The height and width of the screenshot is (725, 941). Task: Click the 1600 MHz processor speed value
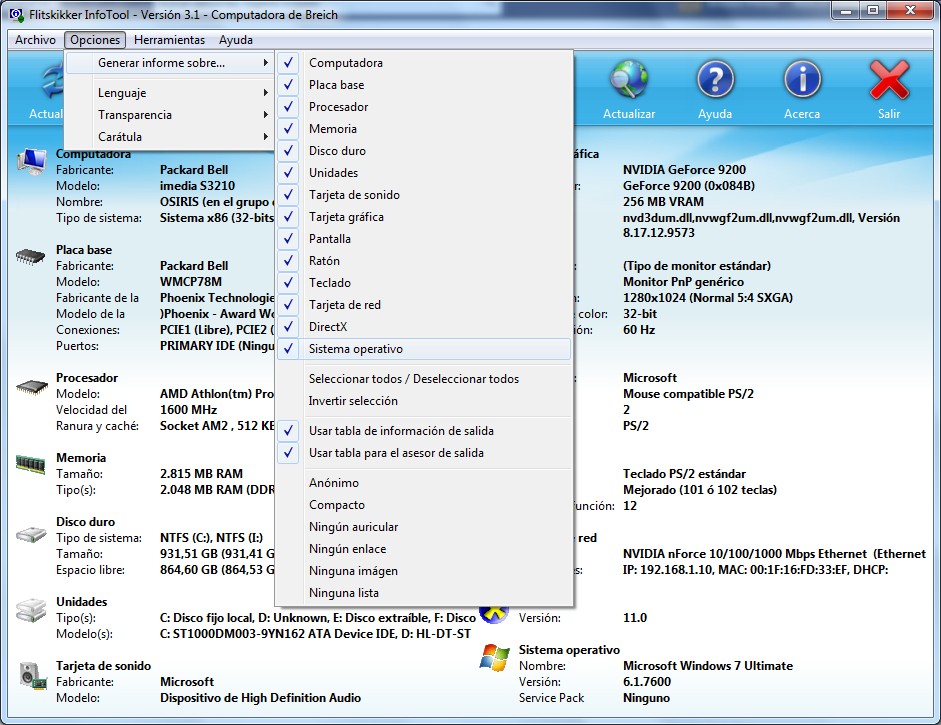[x=188, y=409]
